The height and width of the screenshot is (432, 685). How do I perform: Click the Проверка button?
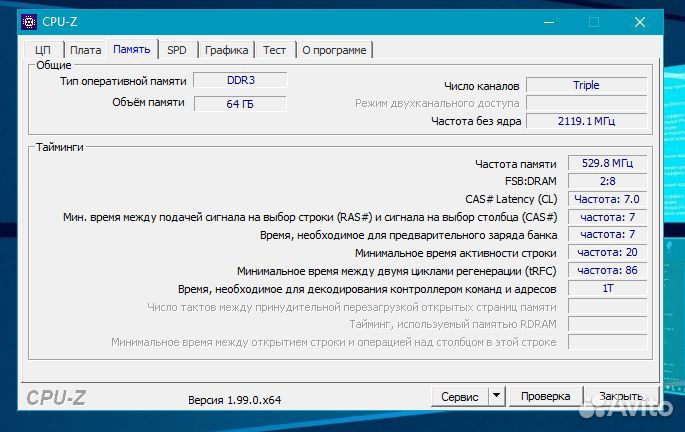(x=546, y=396)
